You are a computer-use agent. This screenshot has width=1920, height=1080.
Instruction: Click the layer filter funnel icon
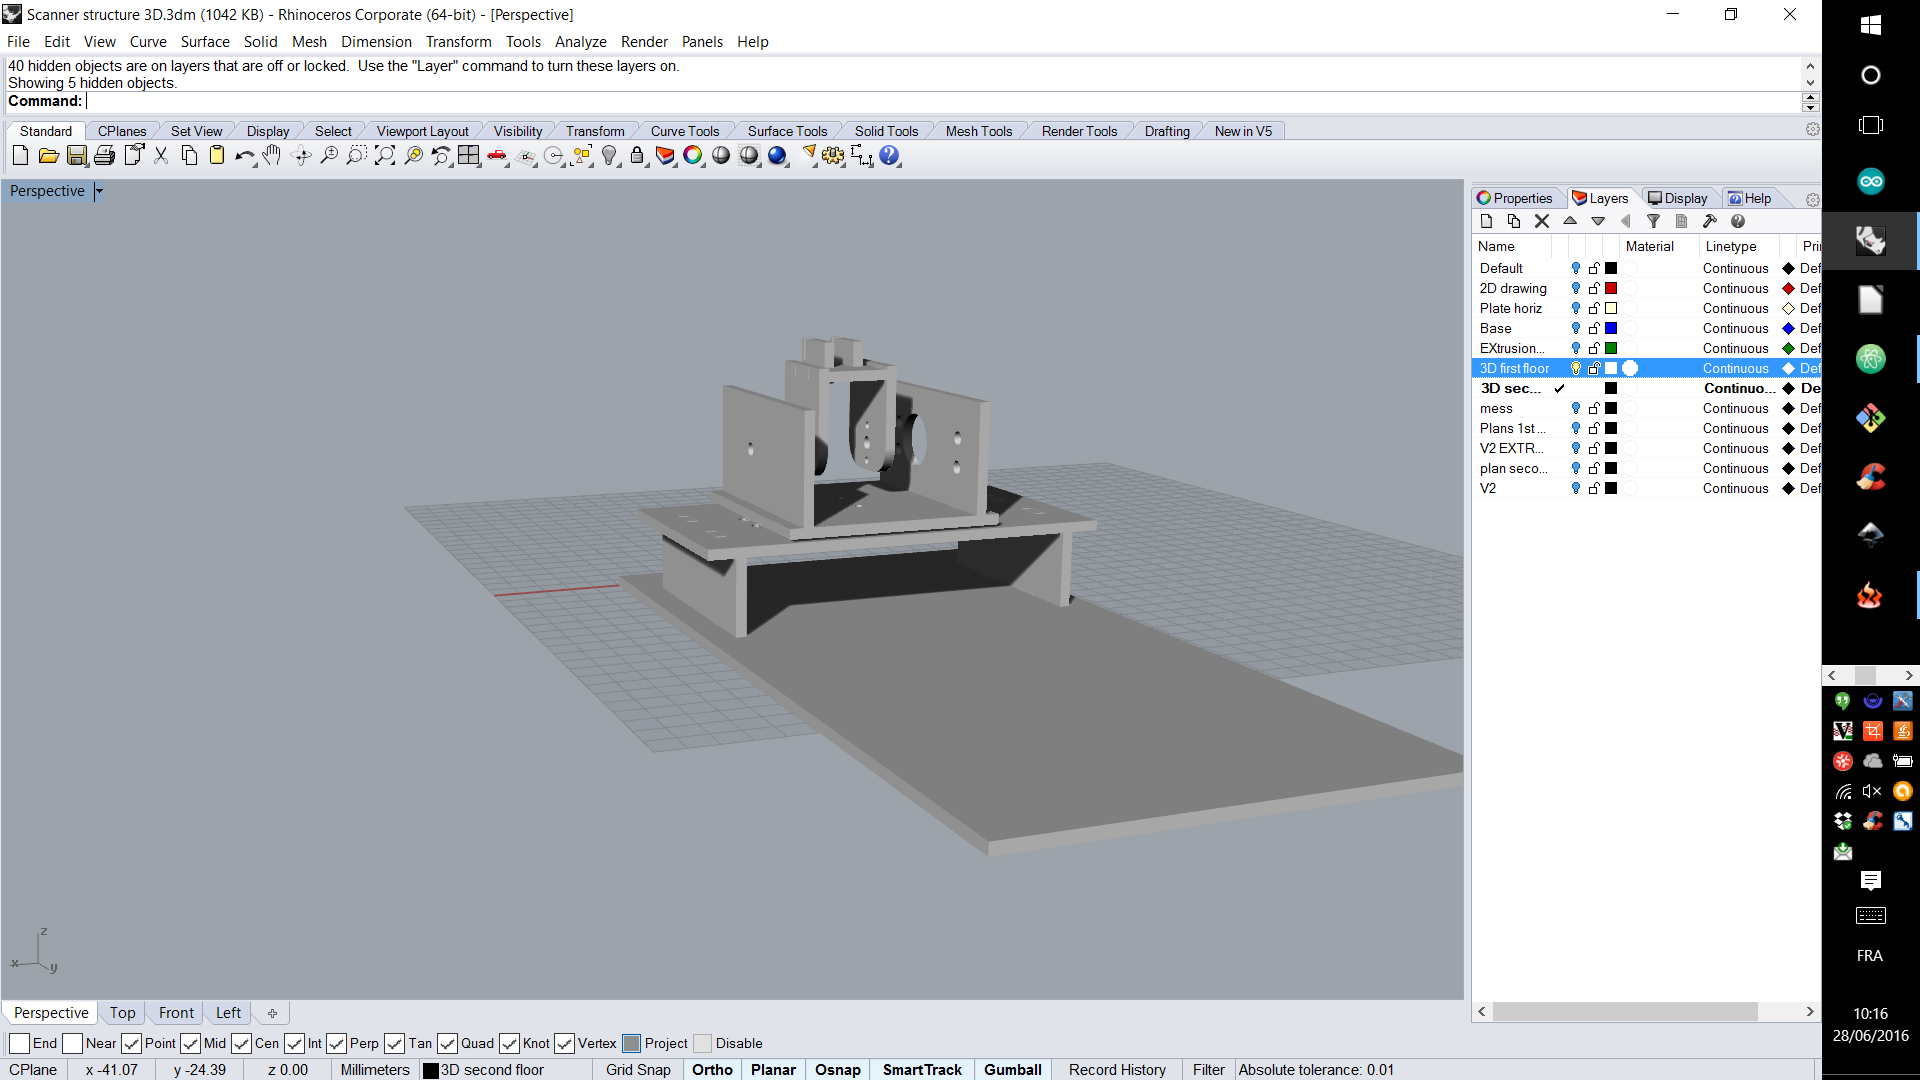[1653, 222]
